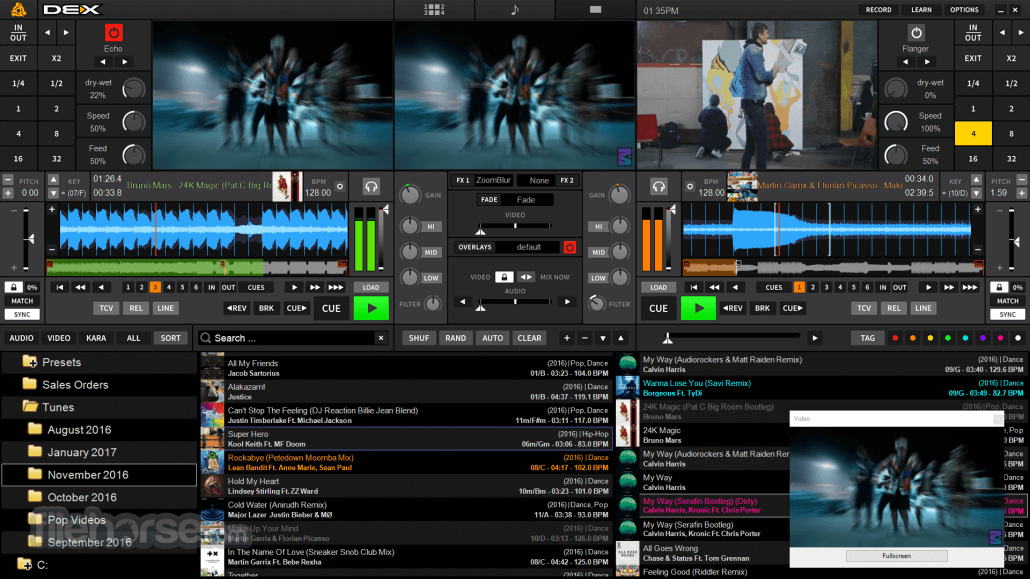Click Fullscreen in video preview window
The width and height of the screenshot is (1030, 579).
[896, 556]
